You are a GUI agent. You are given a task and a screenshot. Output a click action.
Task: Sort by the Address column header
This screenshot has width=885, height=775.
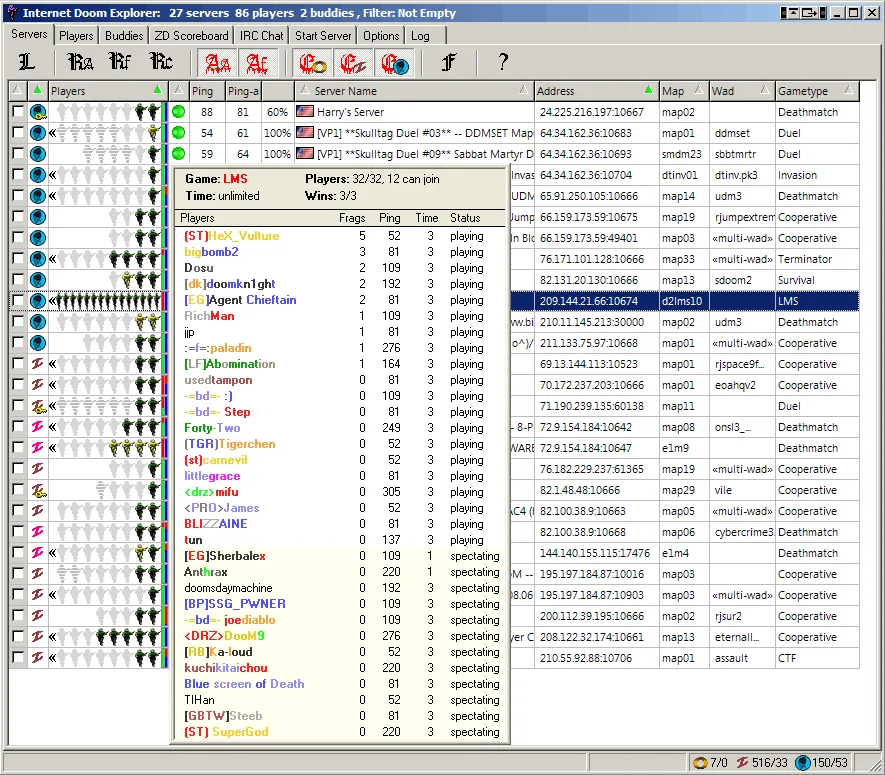[594, 91]
